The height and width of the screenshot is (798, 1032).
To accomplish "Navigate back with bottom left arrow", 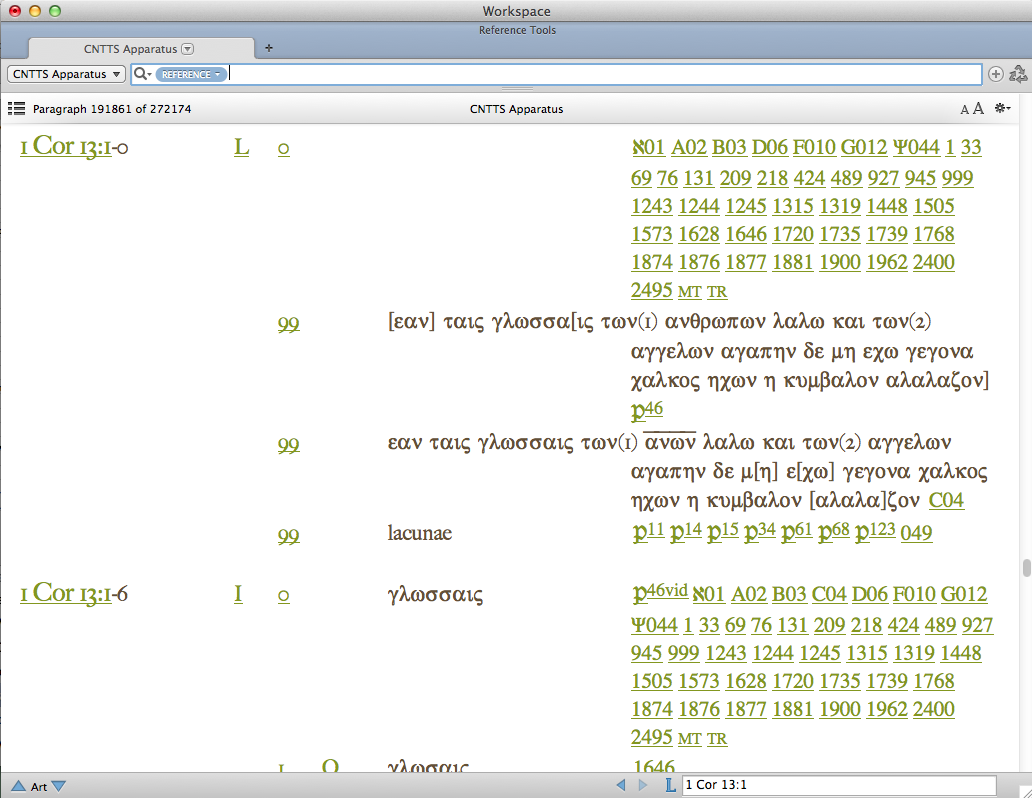I will click(620, 786).
